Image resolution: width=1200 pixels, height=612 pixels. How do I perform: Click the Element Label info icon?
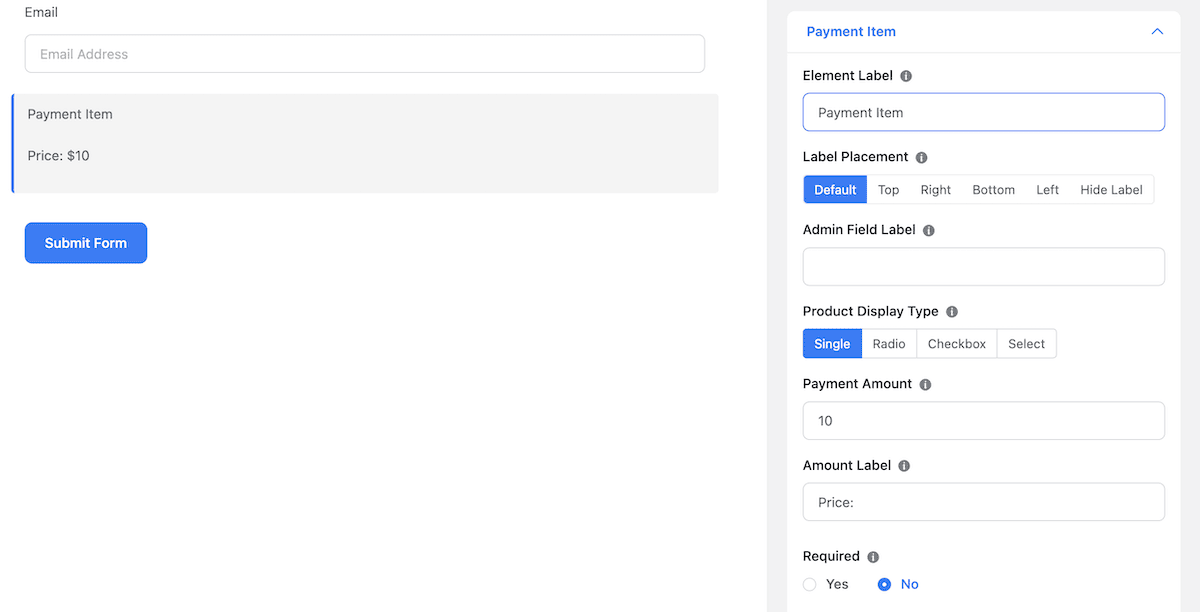(x=906, y=76)
